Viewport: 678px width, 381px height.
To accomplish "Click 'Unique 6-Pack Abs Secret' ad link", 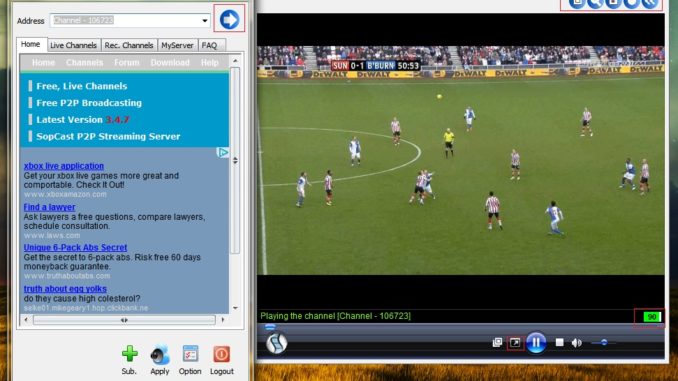I will click(x=75, y=247).
